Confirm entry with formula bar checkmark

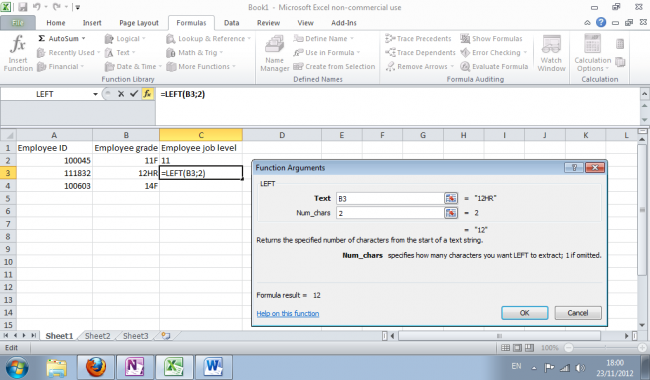(133, 94)
